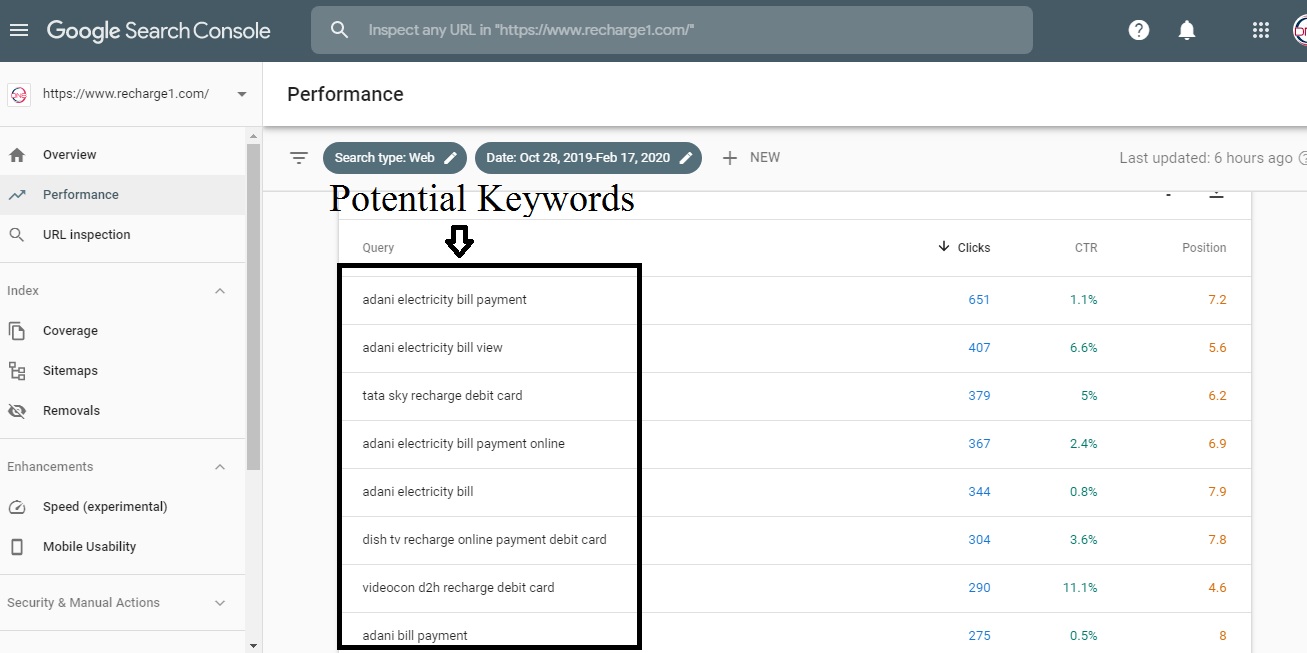
Task: Select query 'adani electricity bill view'
Action: (432, 348)
